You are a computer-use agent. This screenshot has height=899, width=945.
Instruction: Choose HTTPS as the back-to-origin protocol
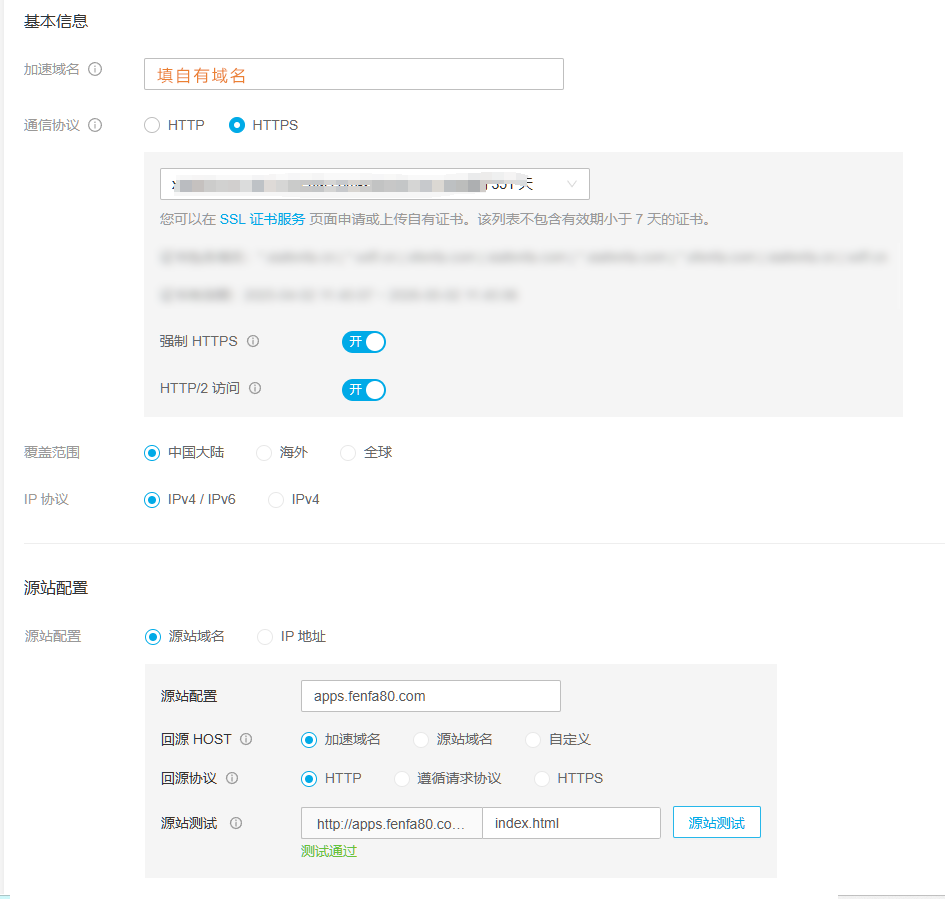point(541,778)
